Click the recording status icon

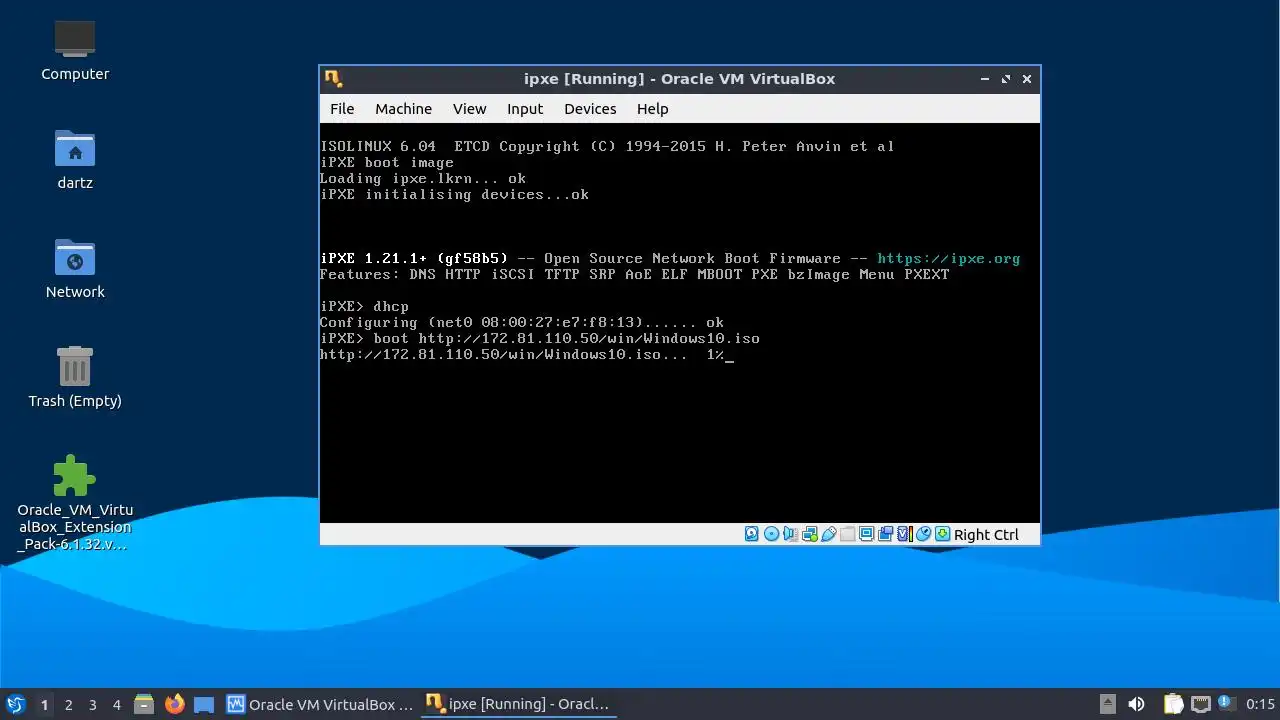[x=886, y=534]
